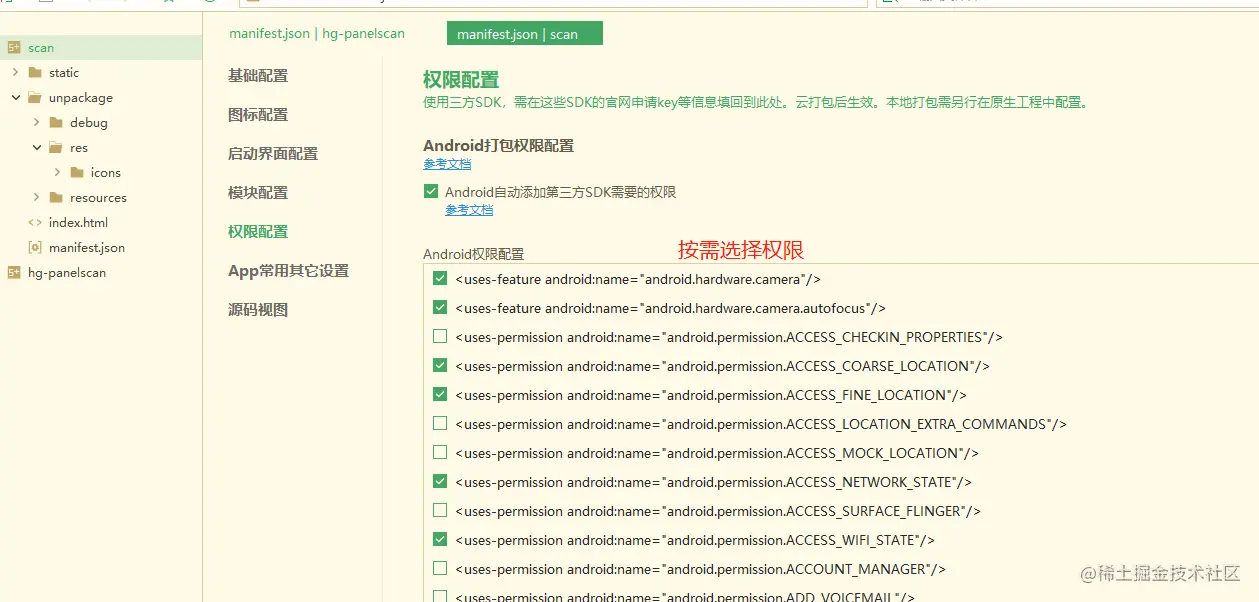
Task: Collapse the unpackage folder arrow
Action: (15, 98)
